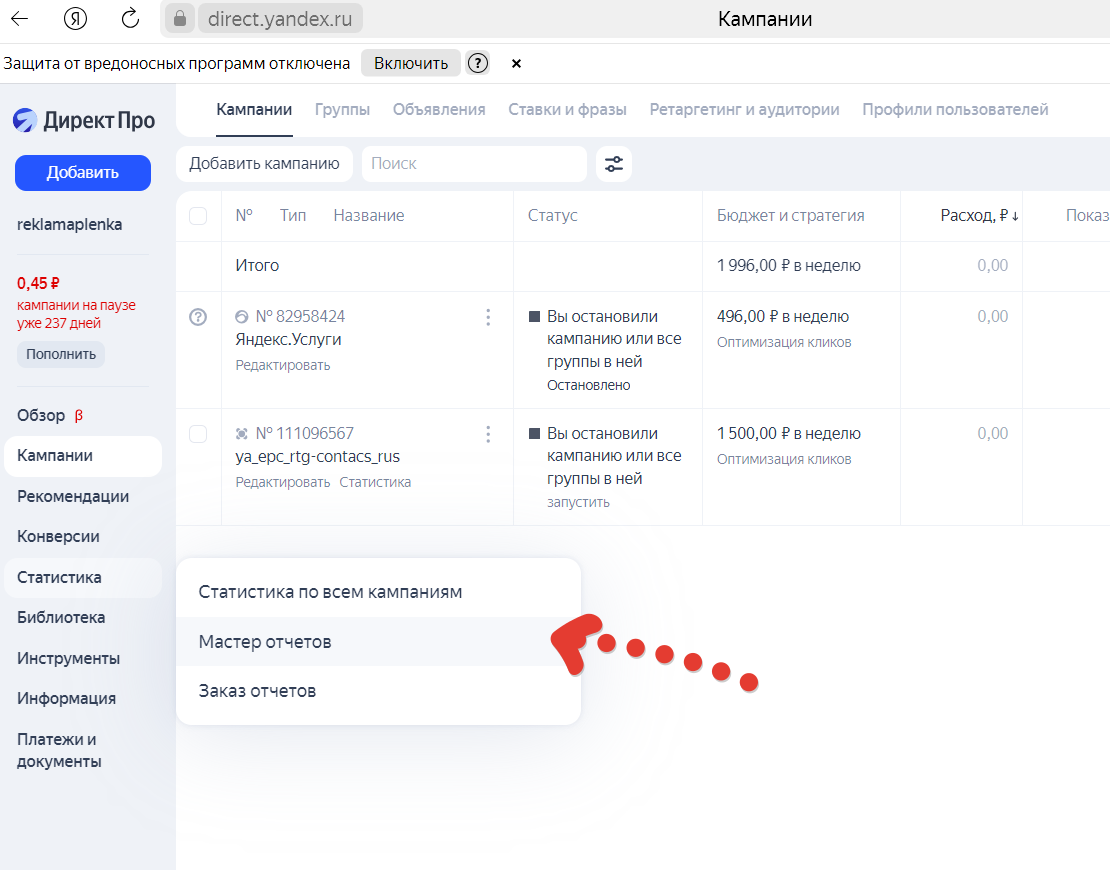Click the Статус column header
Screen dimensions: 1110x870
point(552,216)
